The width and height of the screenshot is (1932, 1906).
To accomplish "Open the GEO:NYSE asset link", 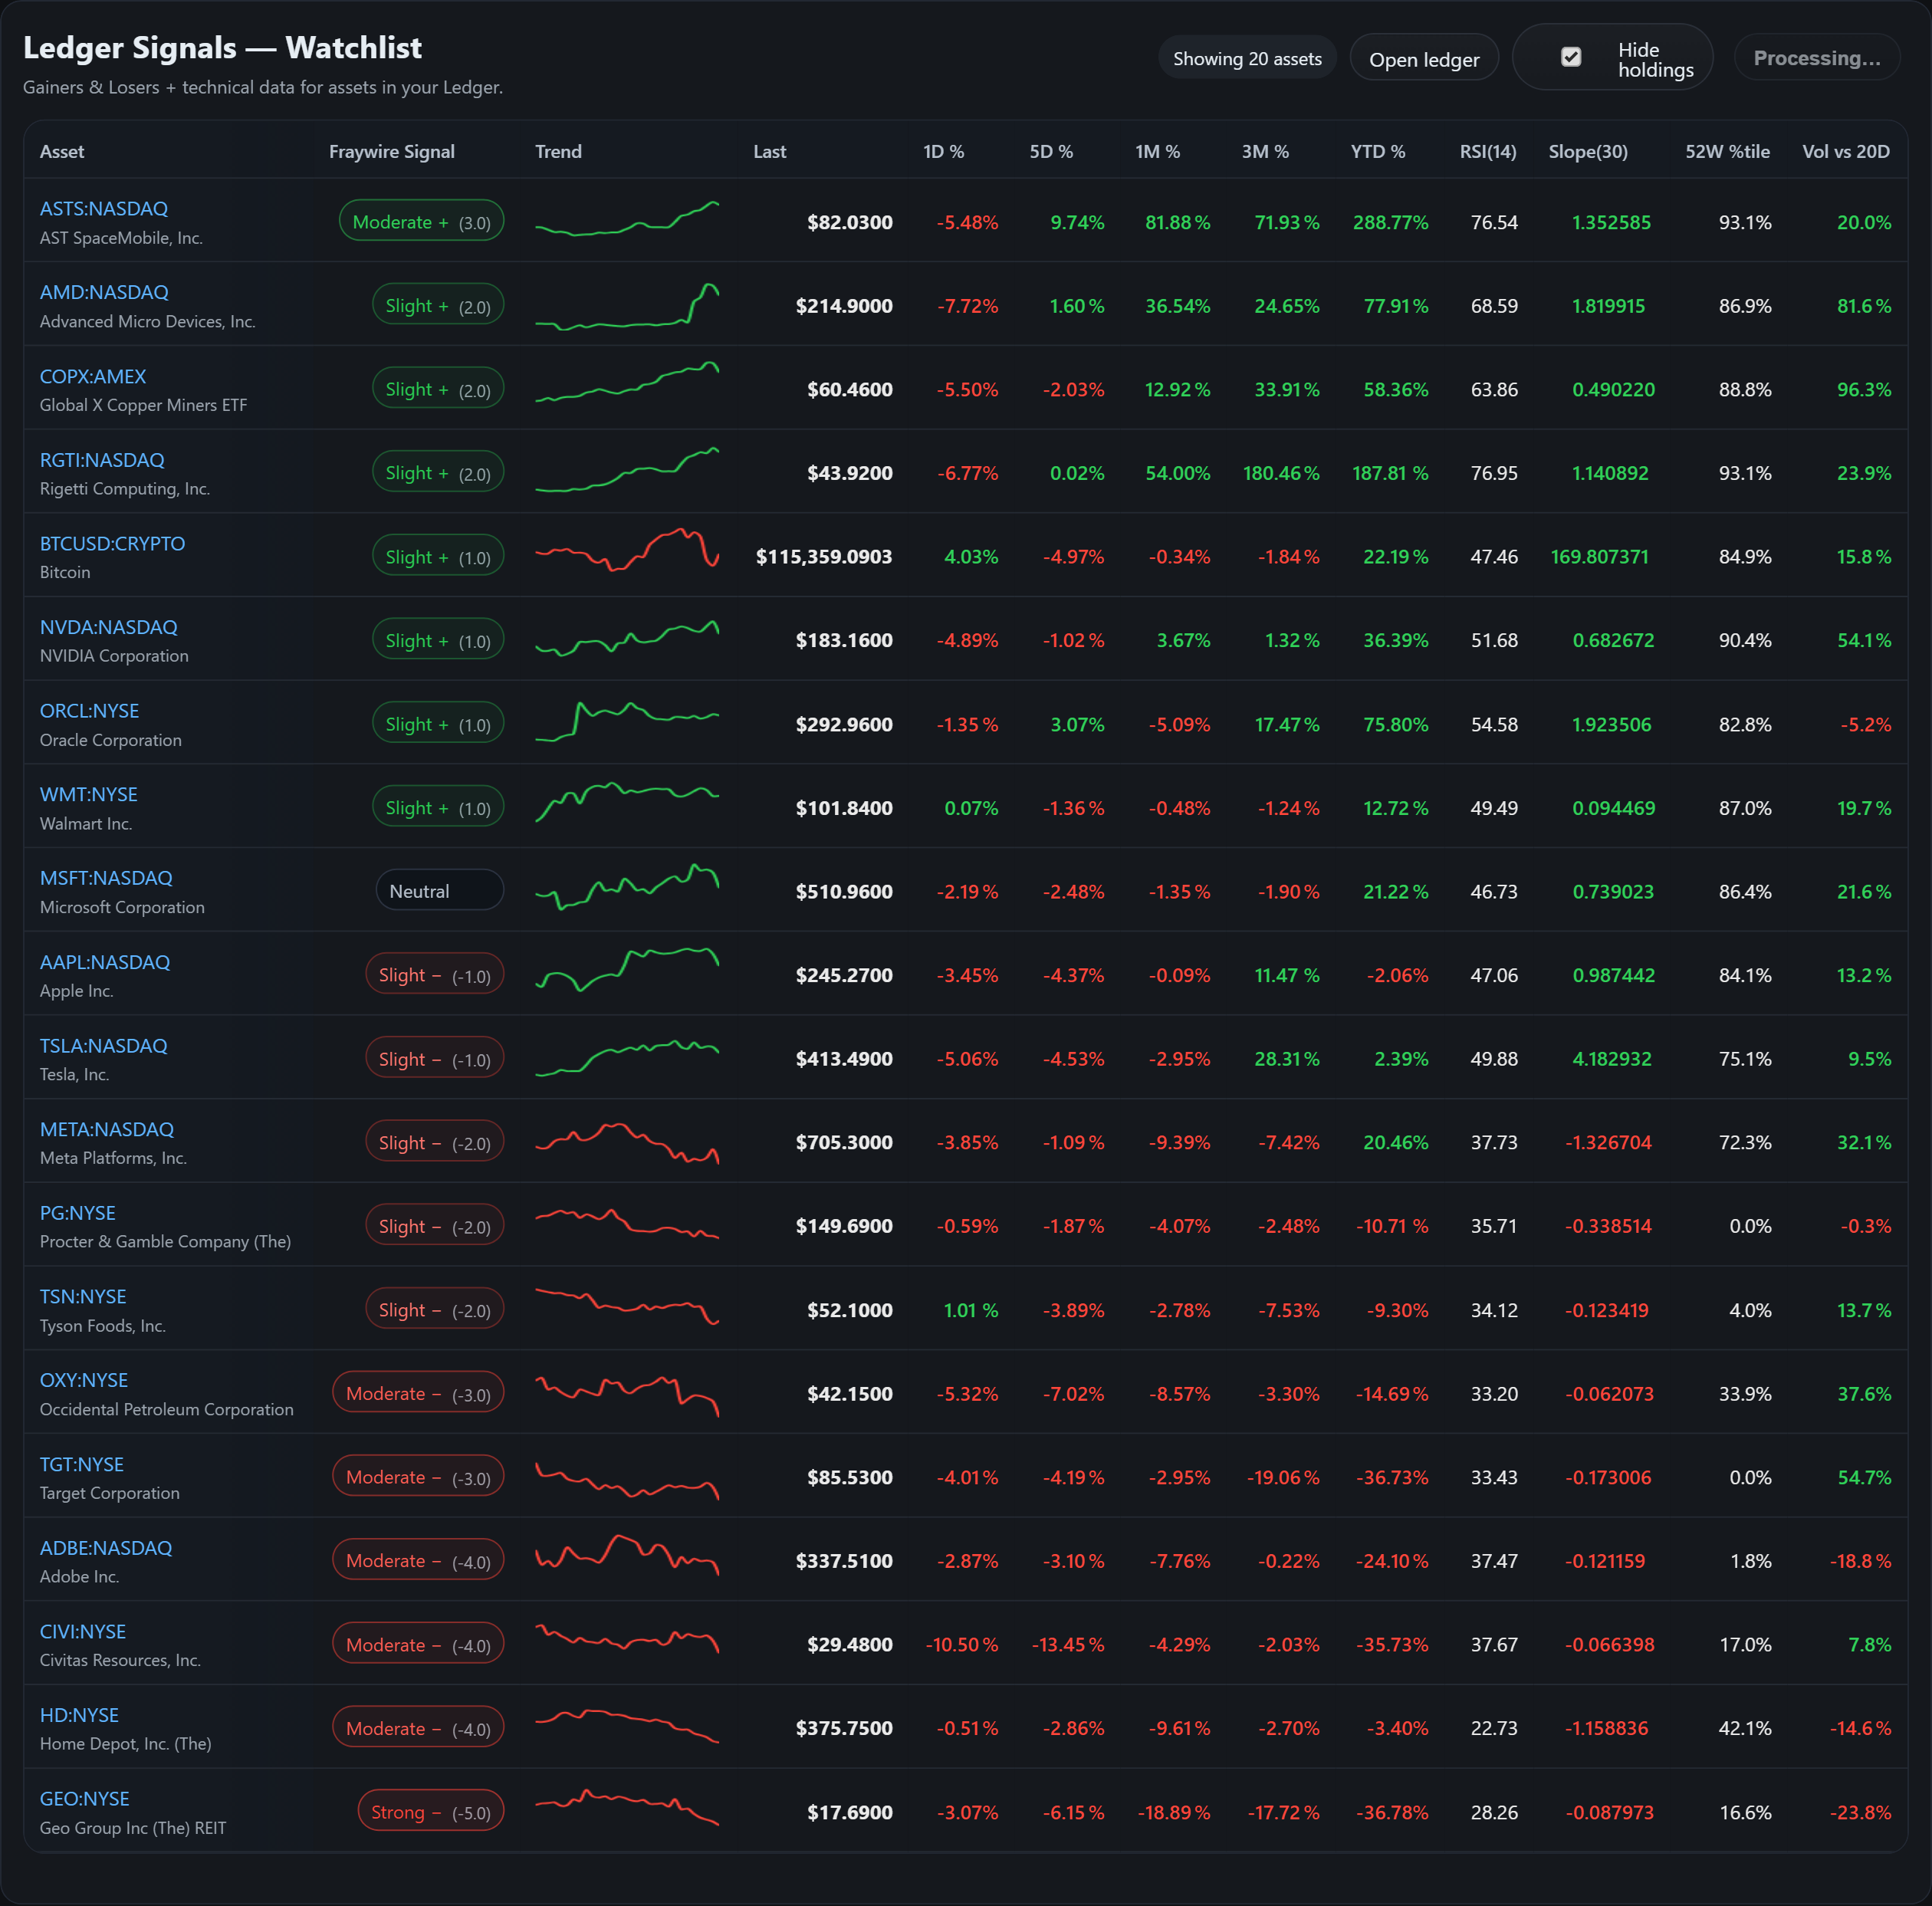I will pos(84,1798).
